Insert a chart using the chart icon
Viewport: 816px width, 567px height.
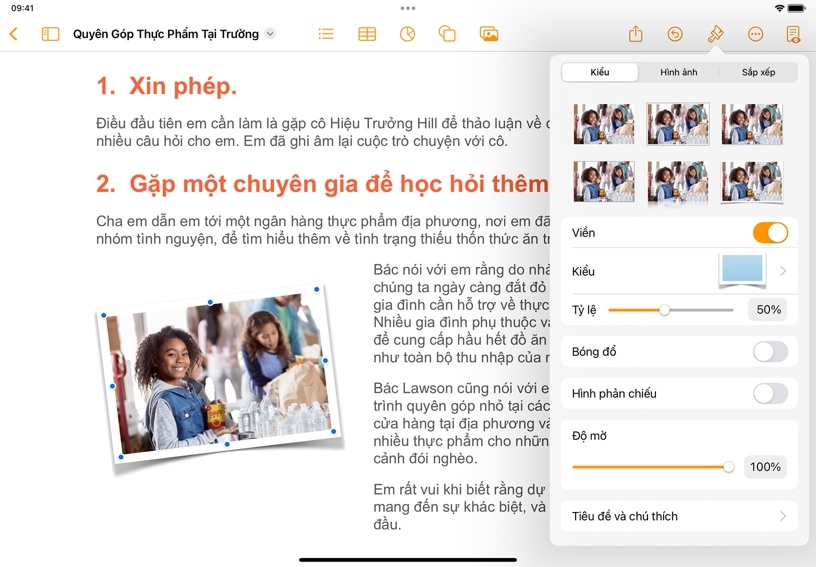click(x=407, y=34)
